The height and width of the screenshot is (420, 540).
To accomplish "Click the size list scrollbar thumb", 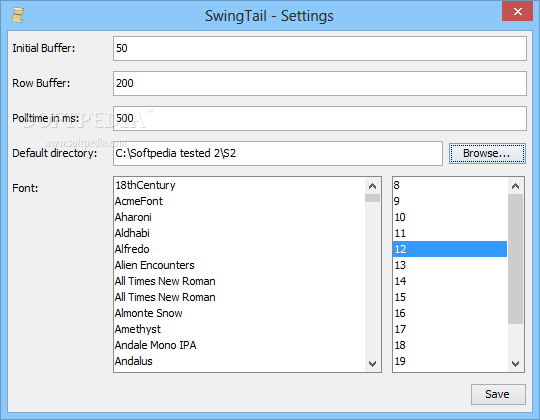I will click(516, 259).
